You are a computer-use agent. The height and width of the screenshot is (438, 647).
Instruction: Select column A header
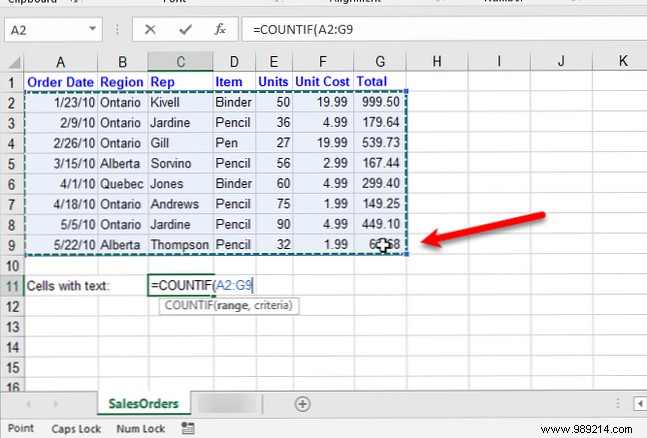(61, 62)
